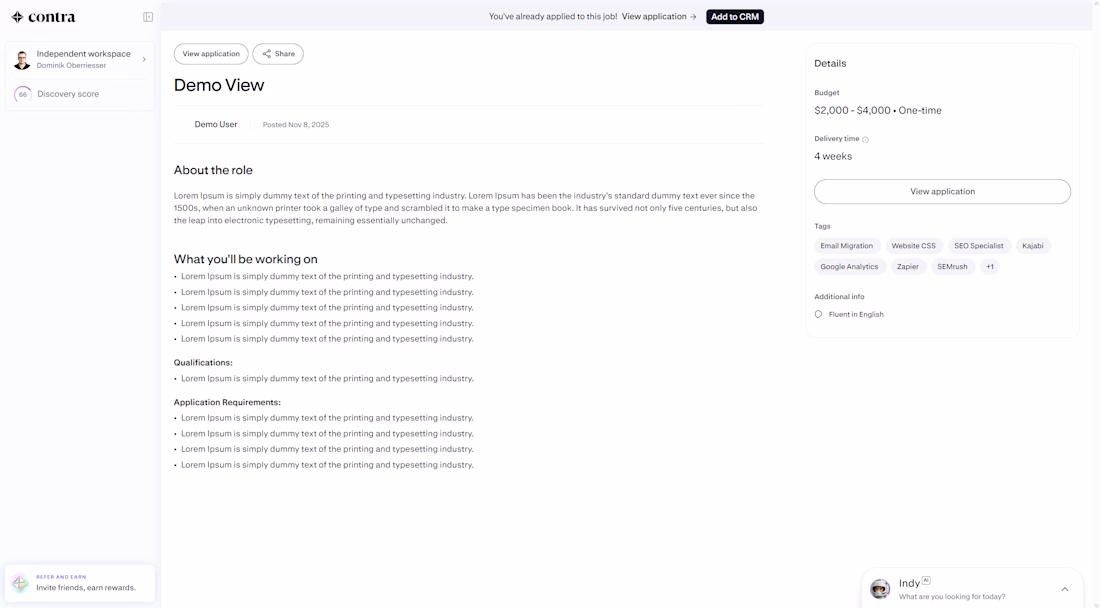The height and width of the screenshot is (608, 1100).
Task: Collapse the sidebar panel icon
Action: tap(148, 17)
